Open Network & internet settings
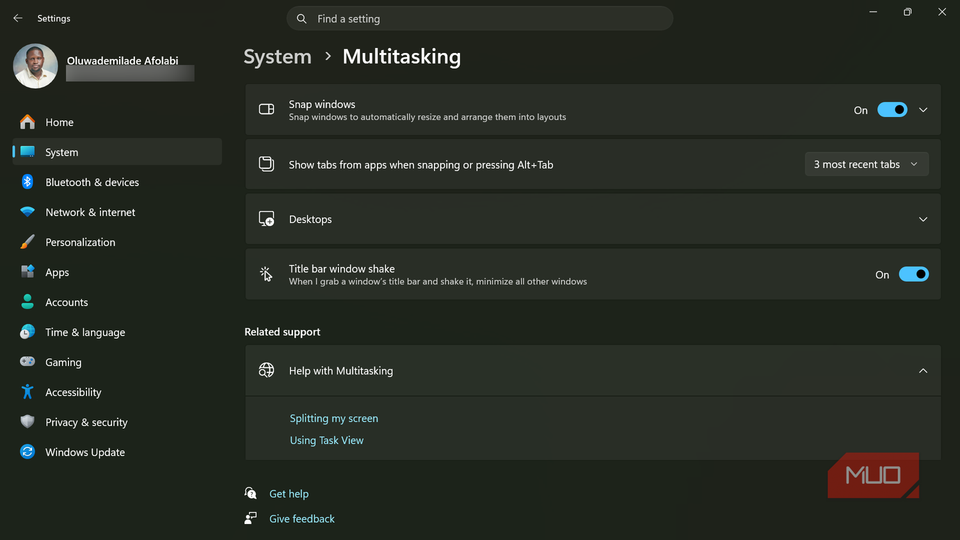Image resolution: width=960 pixels, height=540 pixels. (117, 212)
